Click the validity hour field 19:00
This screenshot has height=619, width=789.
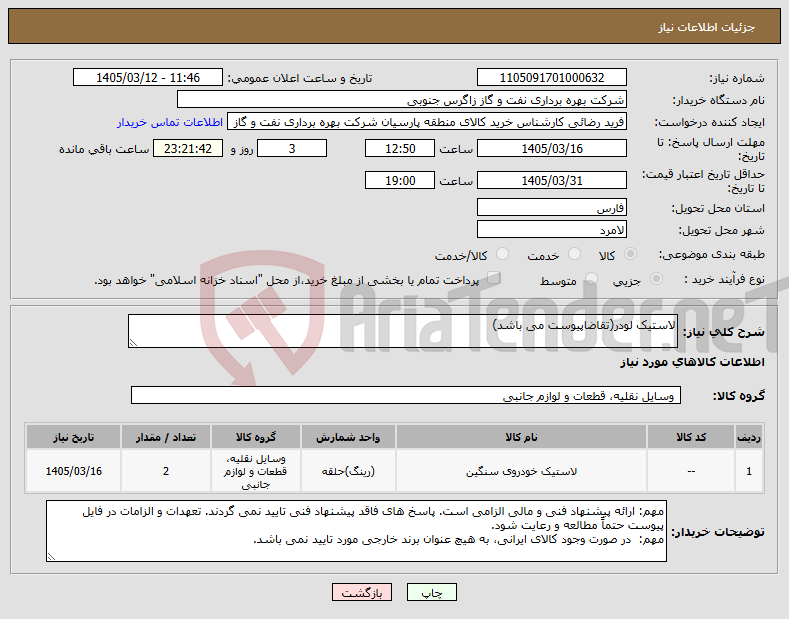click(400, 180)
